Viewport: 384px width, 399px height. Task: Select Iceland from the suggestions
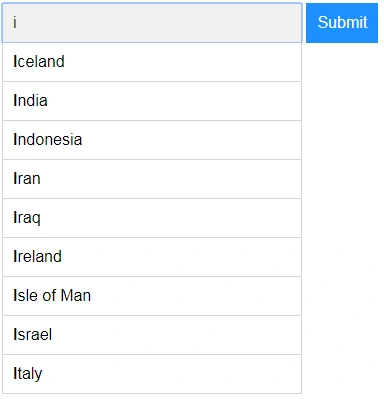[152, 62]
